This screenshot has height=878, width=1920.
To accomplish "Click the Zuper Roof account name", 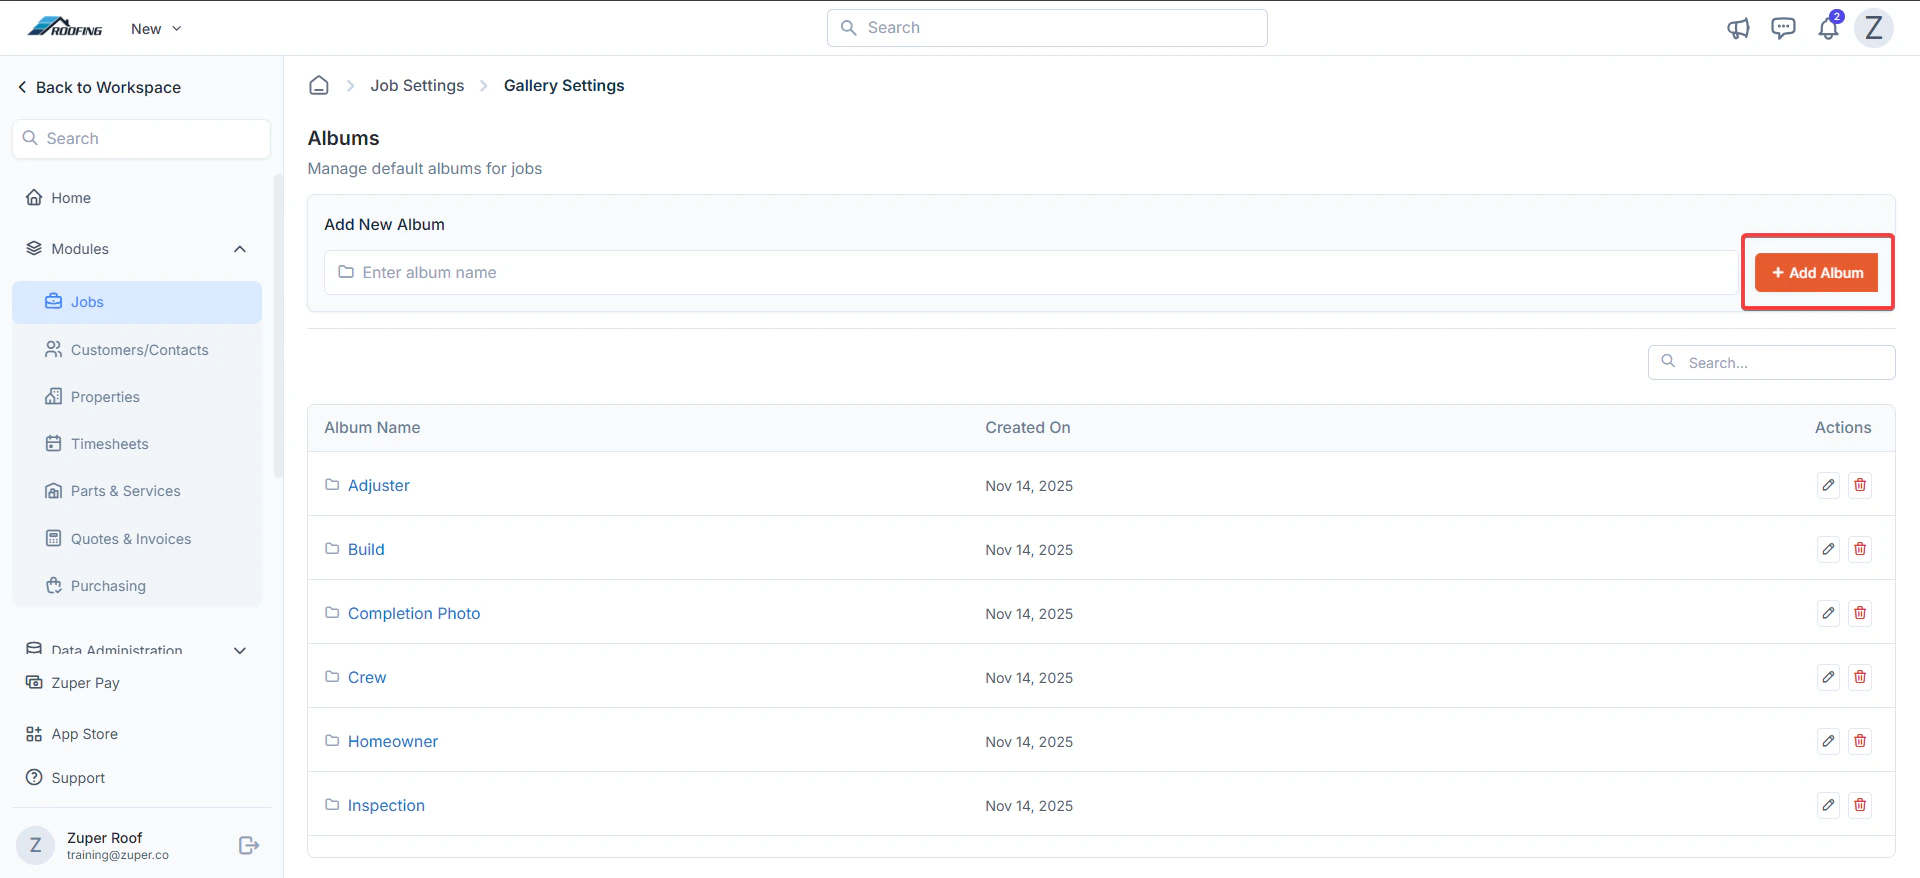I will (x=105, y=838).
